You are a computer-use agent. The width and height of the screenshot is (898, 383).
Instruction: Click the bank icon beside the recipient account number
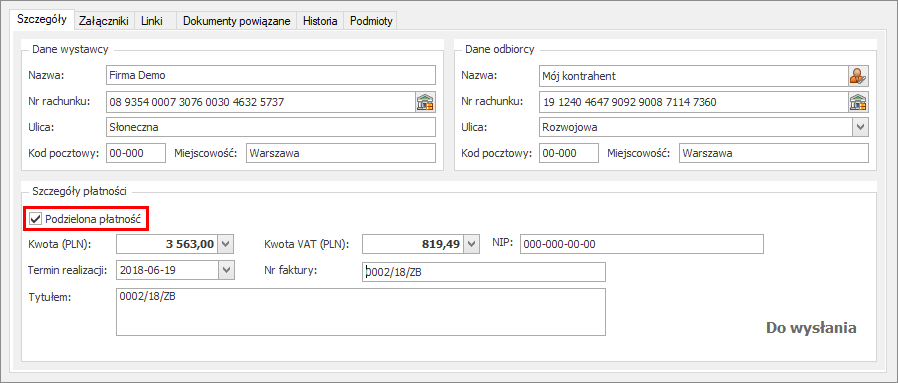pyautogui.click(x=858, y=102)
